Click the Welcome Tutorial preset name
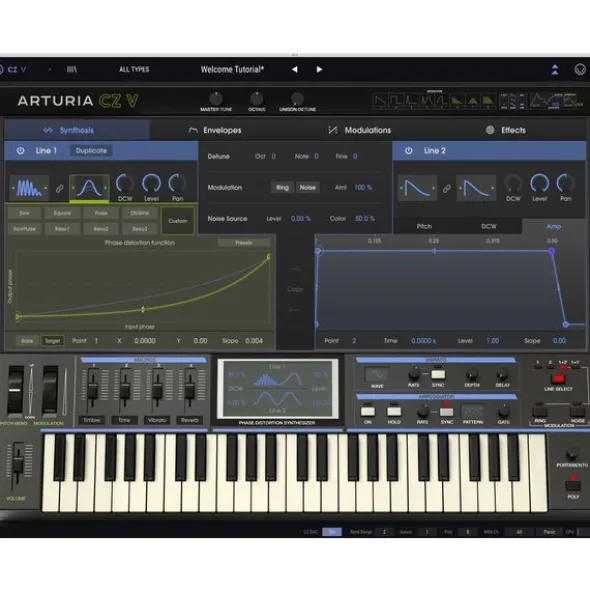 (x=232, y=69)
